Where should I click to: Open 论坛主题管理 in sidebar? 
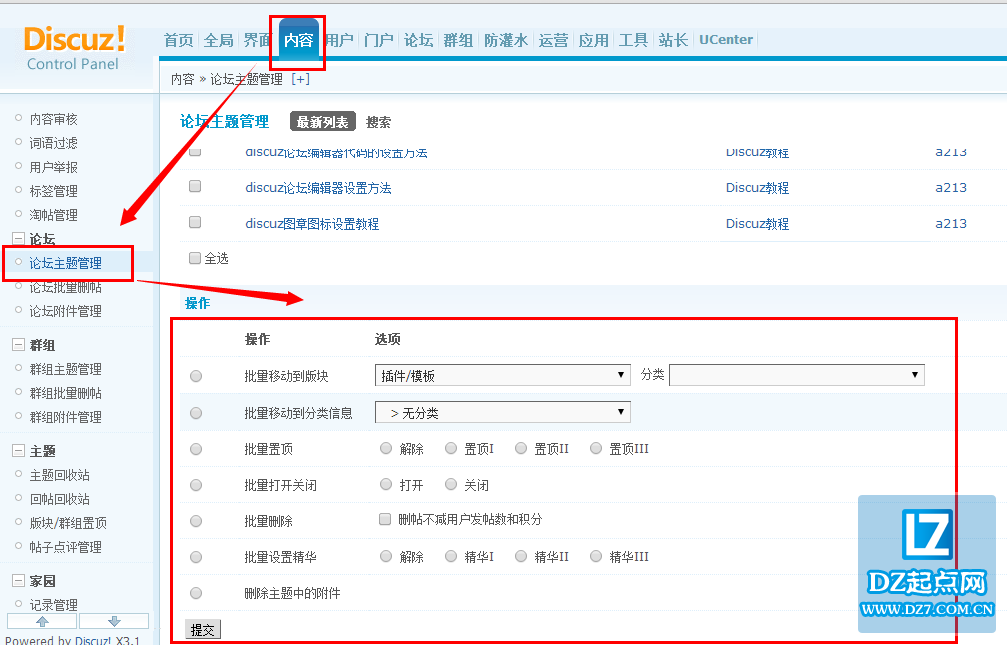click(66, 263)
